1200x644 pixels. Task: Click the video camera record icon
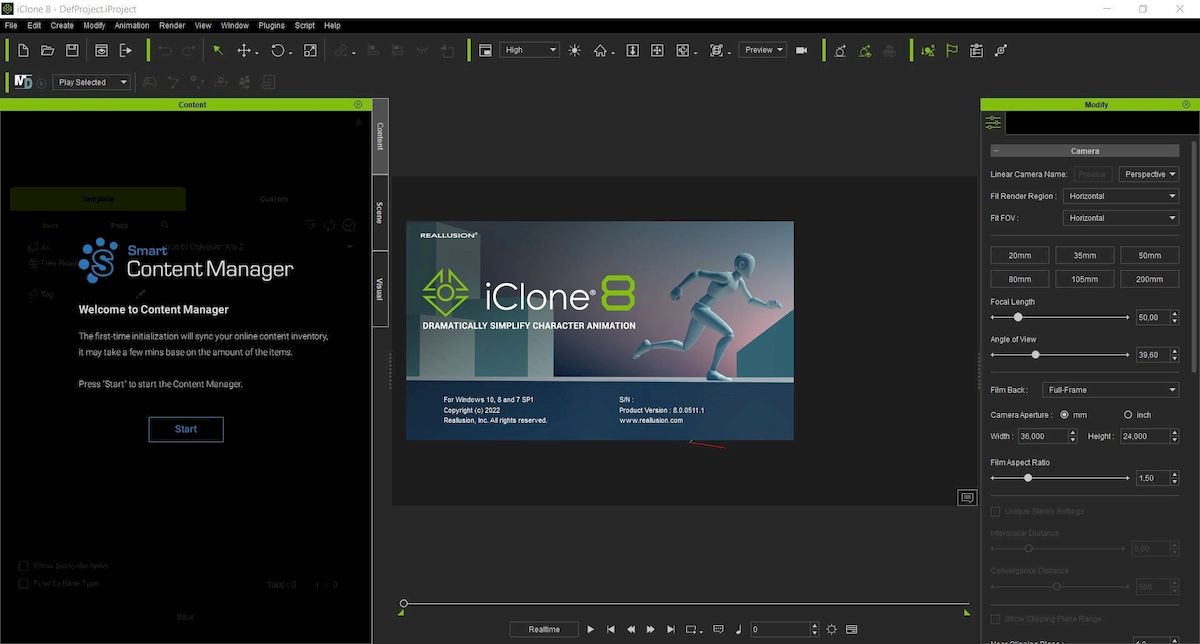click(x=801, y=50)
